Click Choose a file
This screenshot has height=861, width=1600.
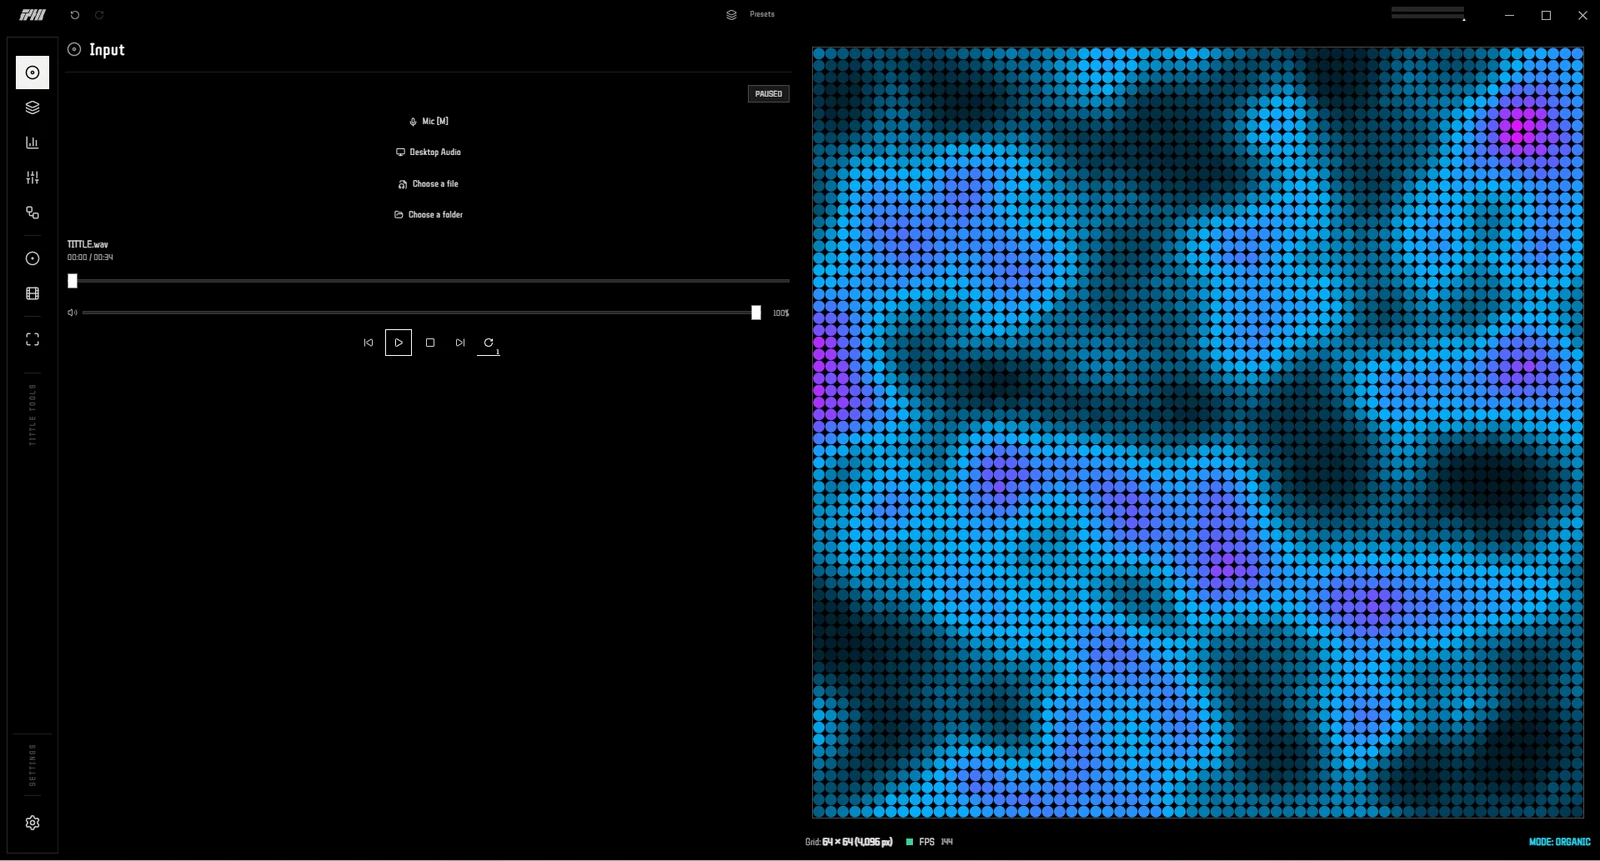[428, 184]
